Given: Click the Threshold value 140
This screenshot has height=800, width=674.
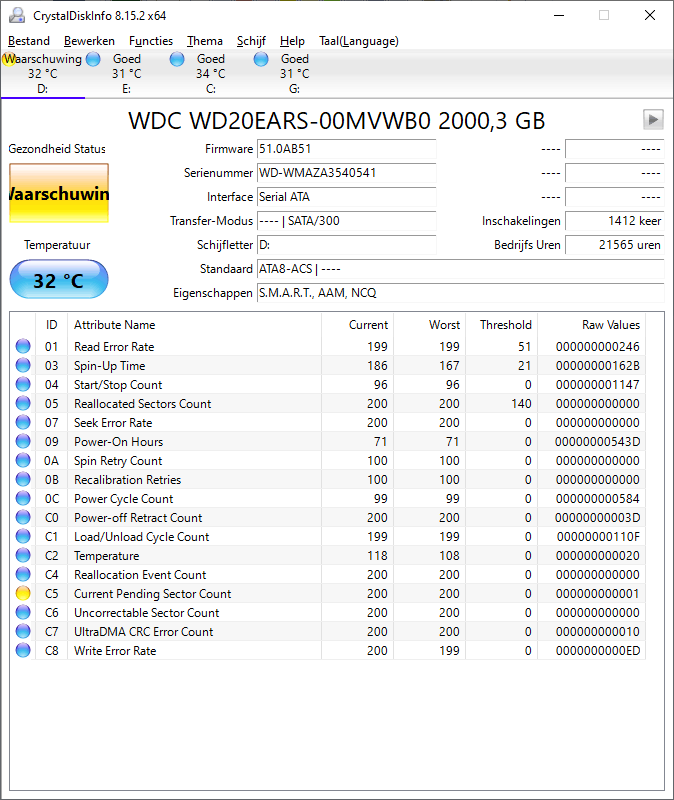Looking at the screenshot, I should pyautogui.click(x=521, y=404).
